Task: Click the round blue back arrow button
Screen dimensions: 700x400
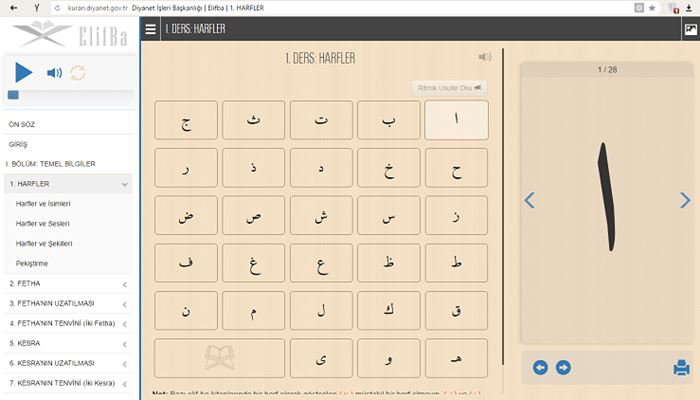Action: (541, 367)
